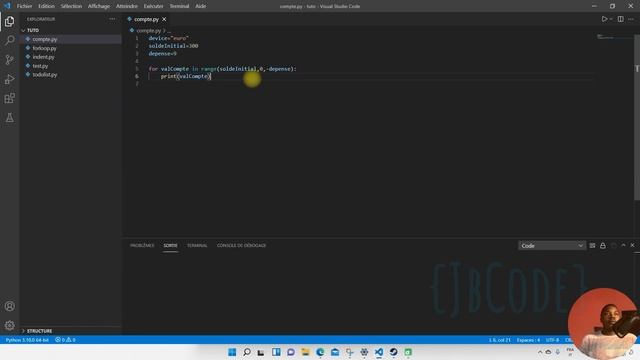Maximize the bottom panel with the chevron

pyautogui.click(x=623, y=246)
